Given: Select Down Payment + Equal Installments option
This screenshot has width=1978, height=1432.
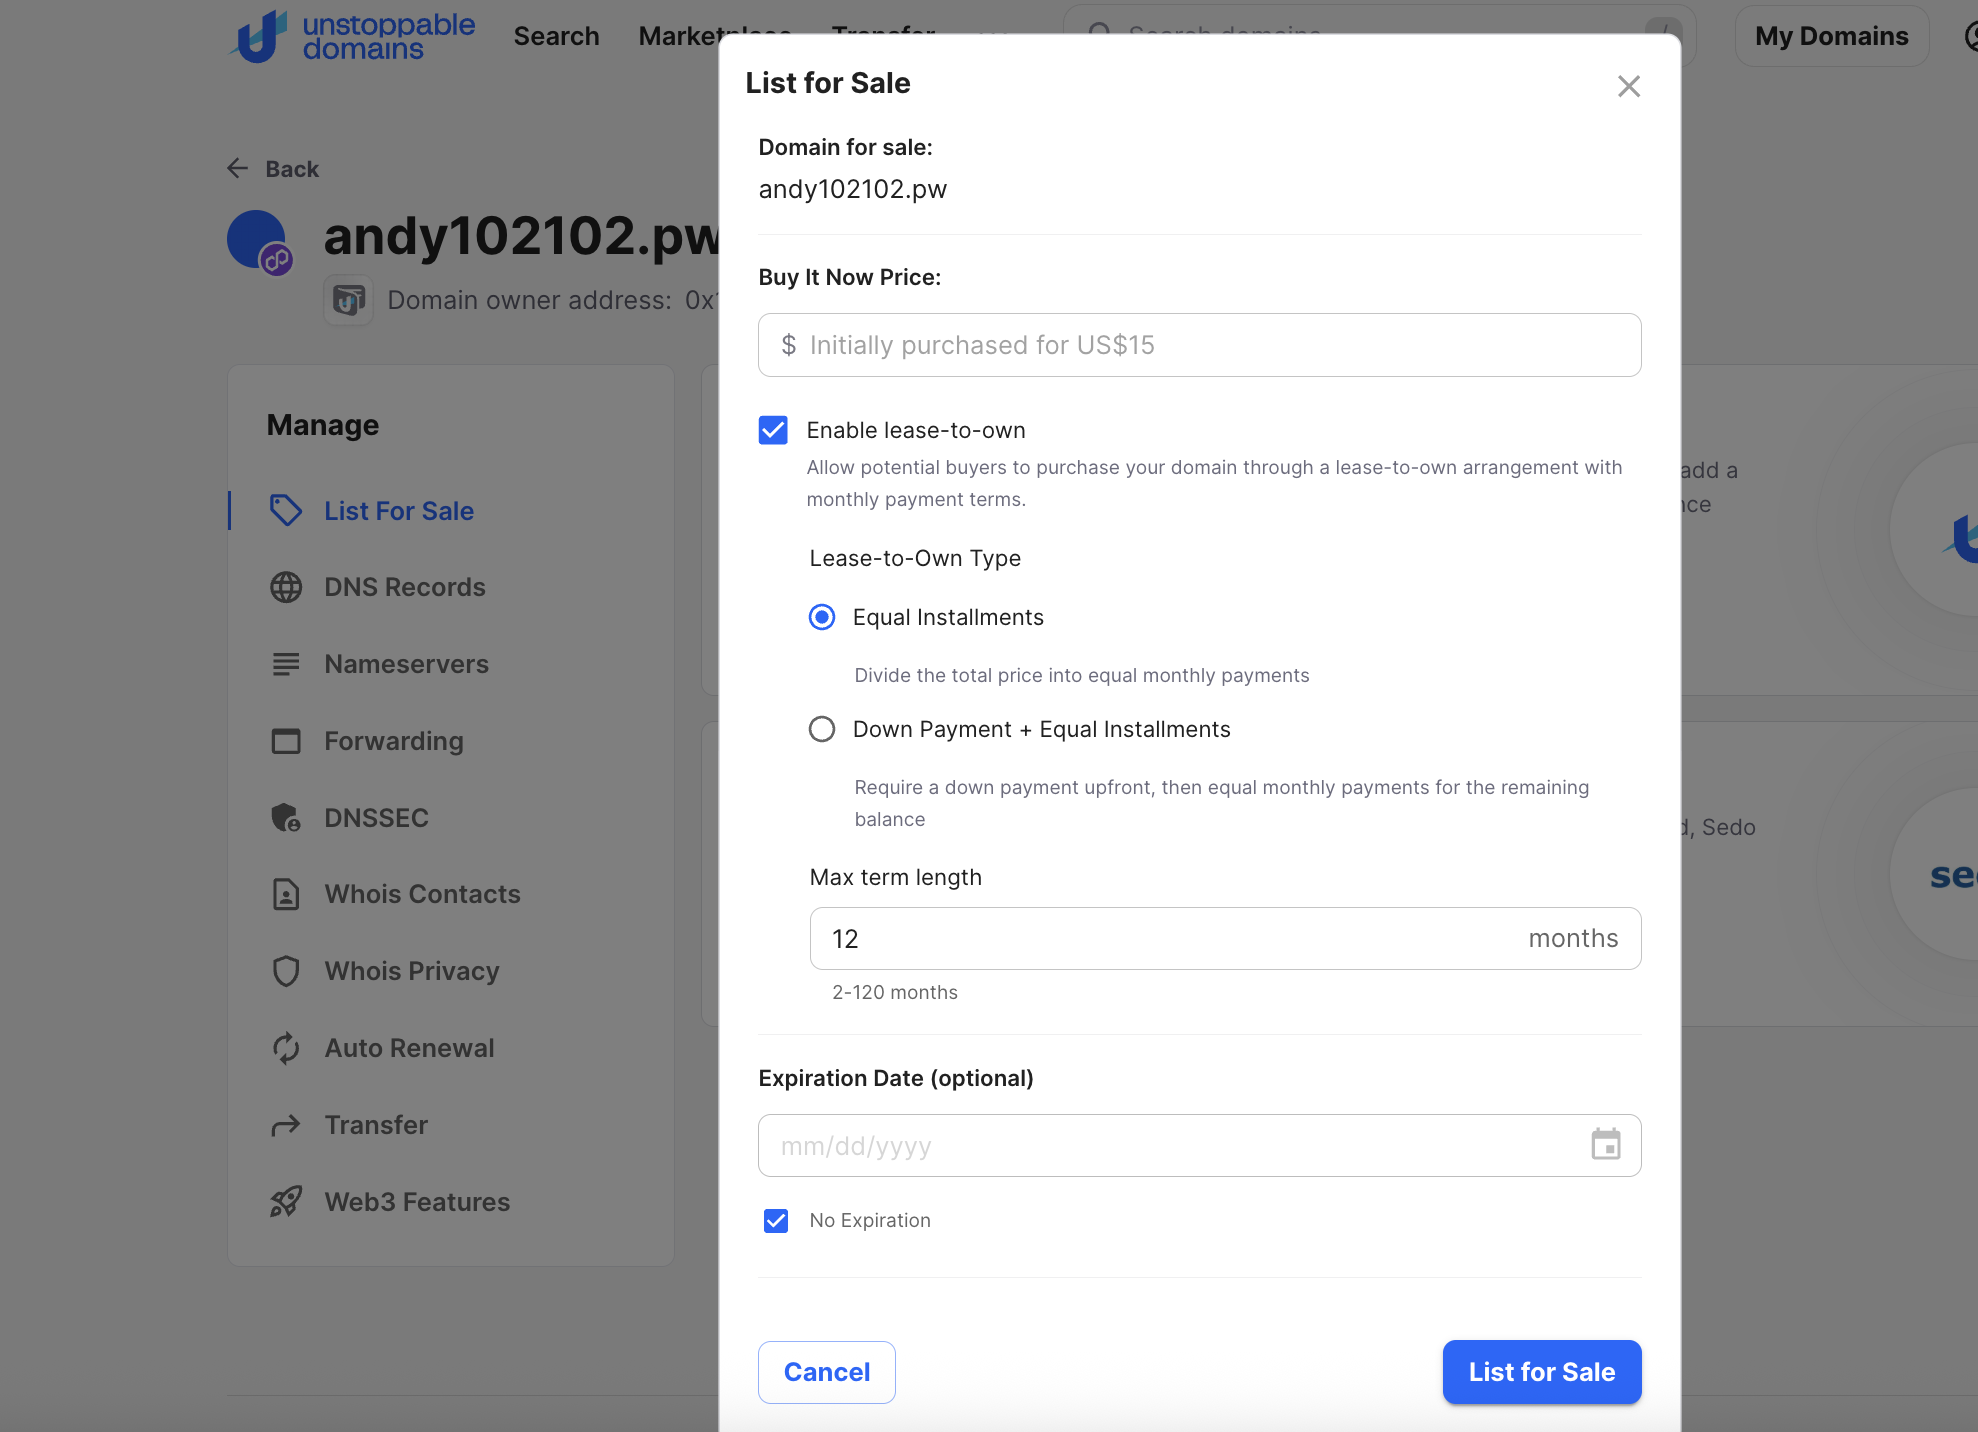Looking at the screenshot, I should pos(822,729).
